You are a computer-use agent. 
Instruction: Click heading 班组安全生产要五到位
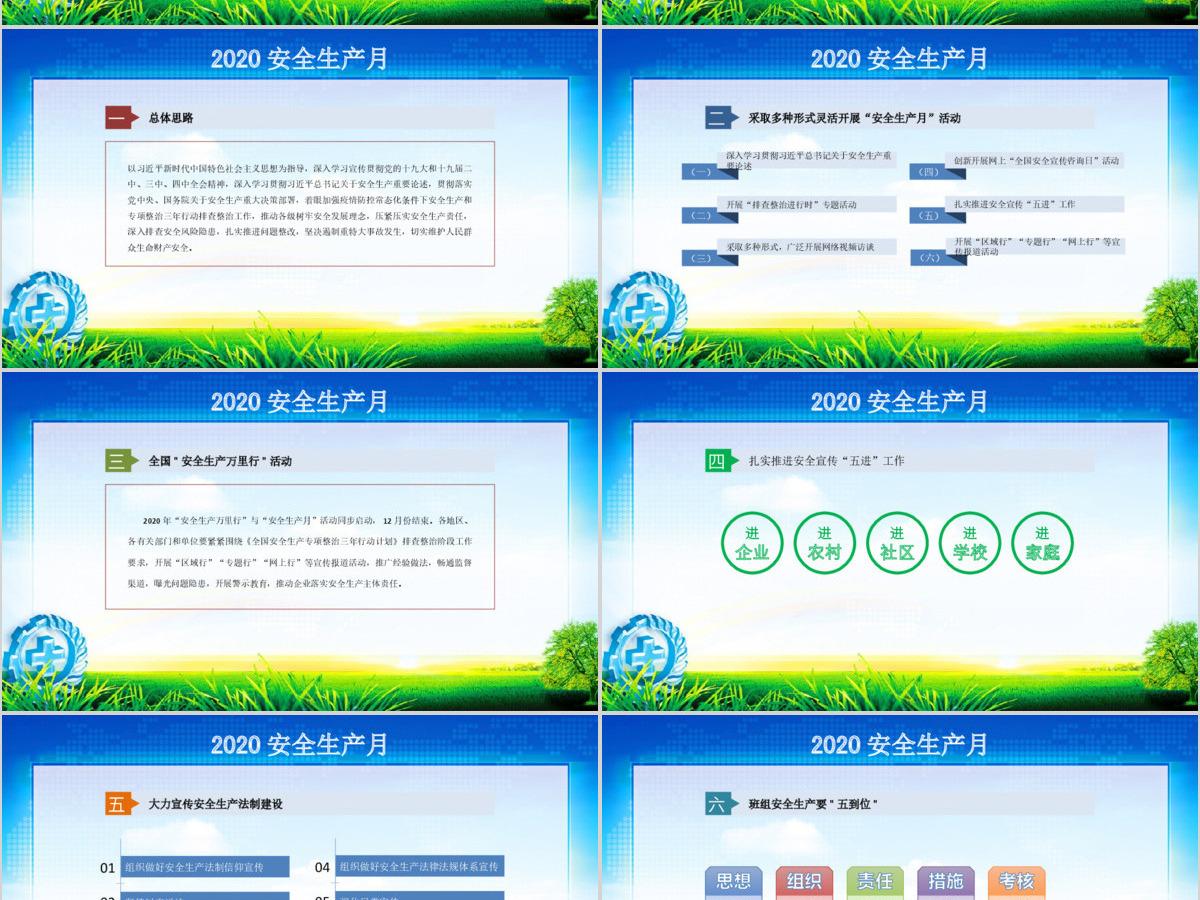[x=812, y=804]
